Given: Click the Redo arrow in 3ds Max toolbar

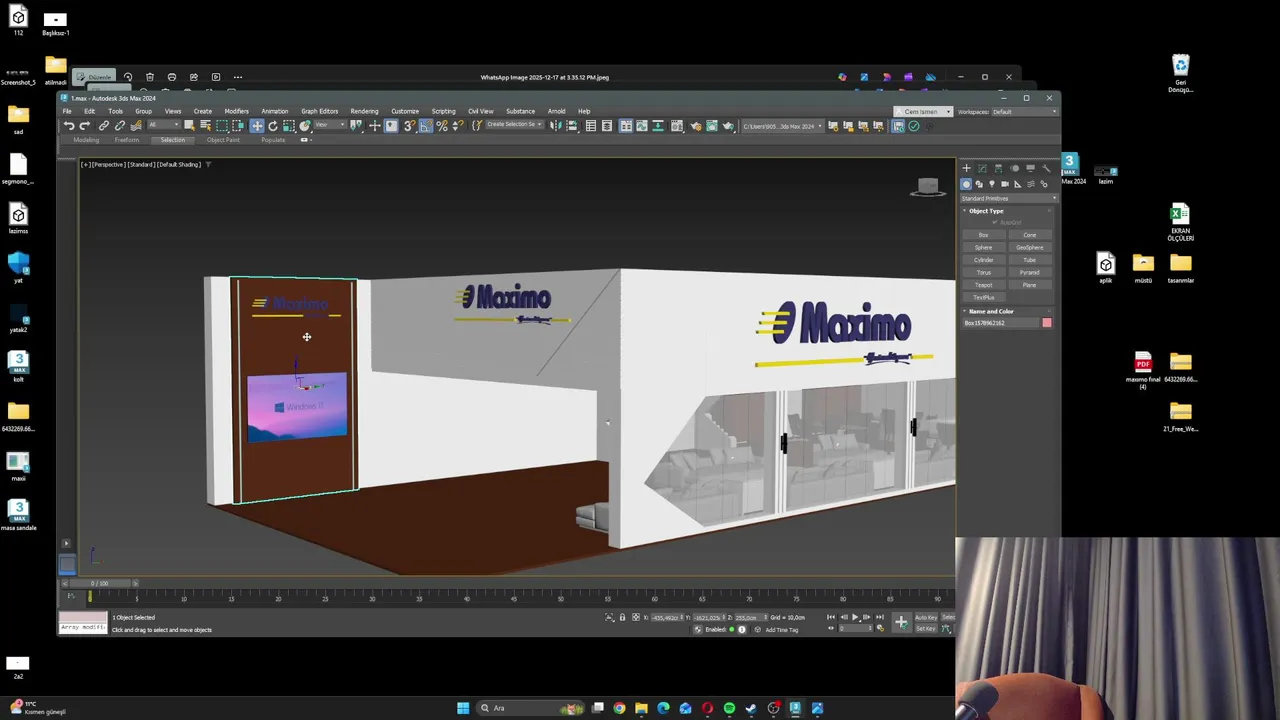Looking at the screenshot, I should pyautogui.click(x=84, y=125).
